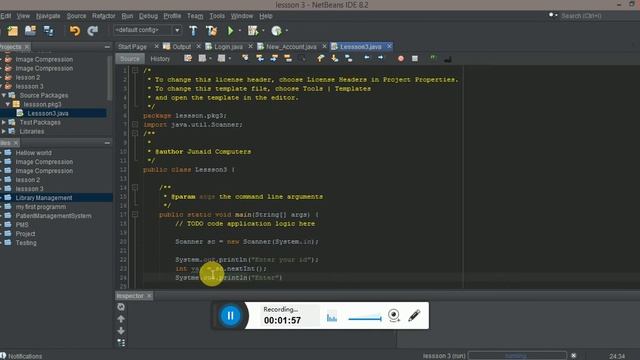Open the Output tab
The height and width of the screenshot is (360, 640).
coord(182,47)
